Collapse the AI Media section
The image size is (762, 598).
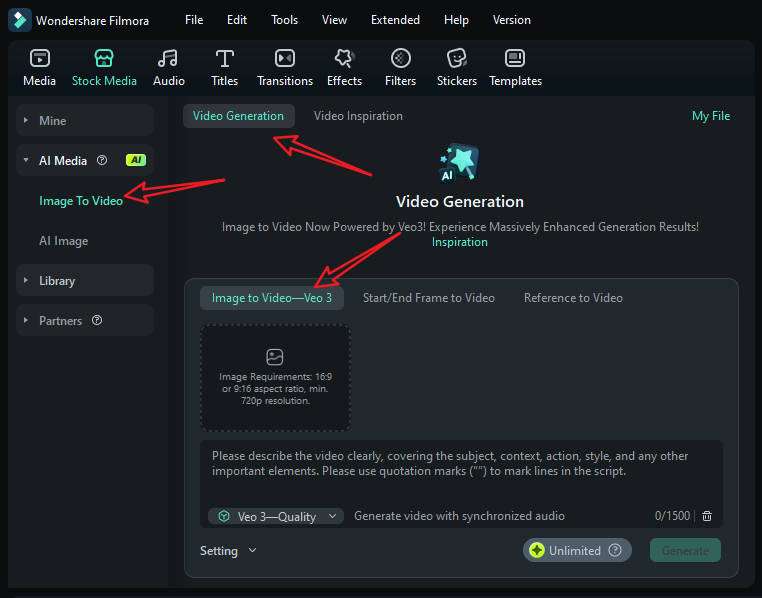coord(26,160)
